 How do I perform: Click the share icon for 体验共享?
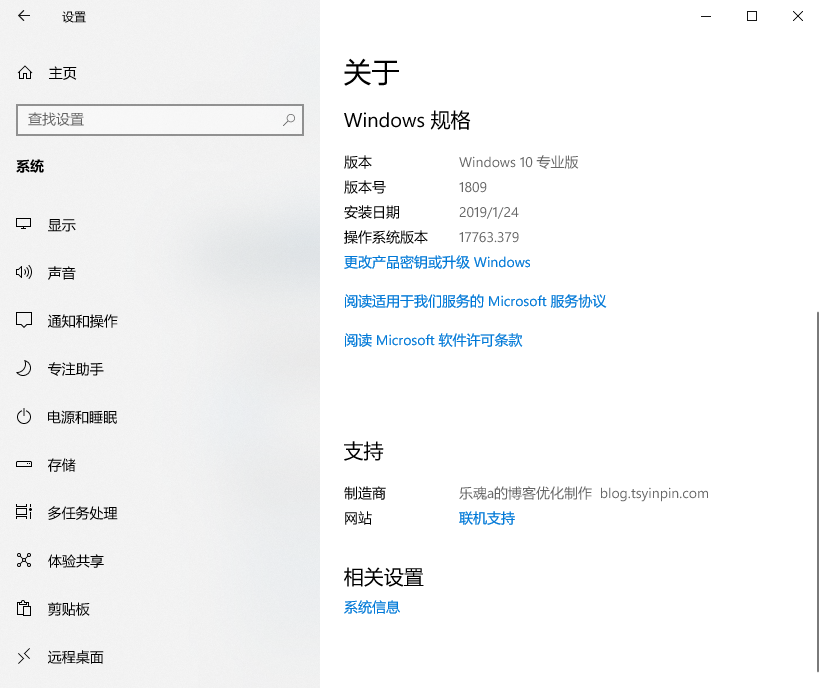click(24, 560)
